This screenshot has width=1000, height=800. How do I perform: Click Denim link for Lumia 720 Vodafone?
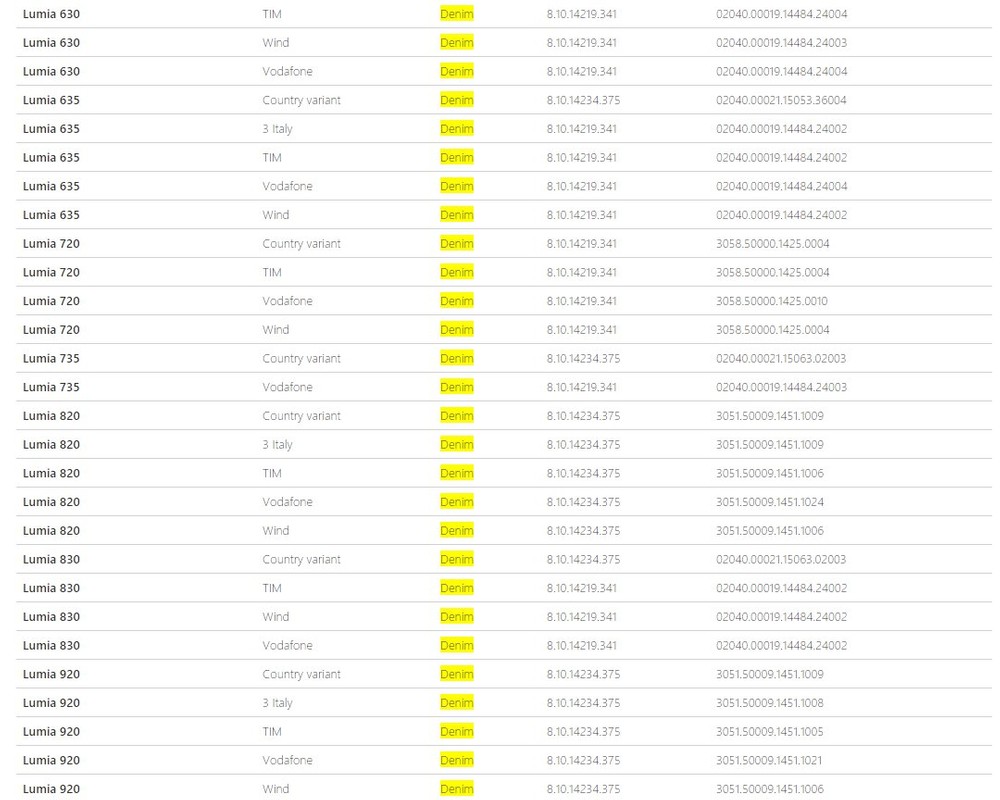[457, 301]
